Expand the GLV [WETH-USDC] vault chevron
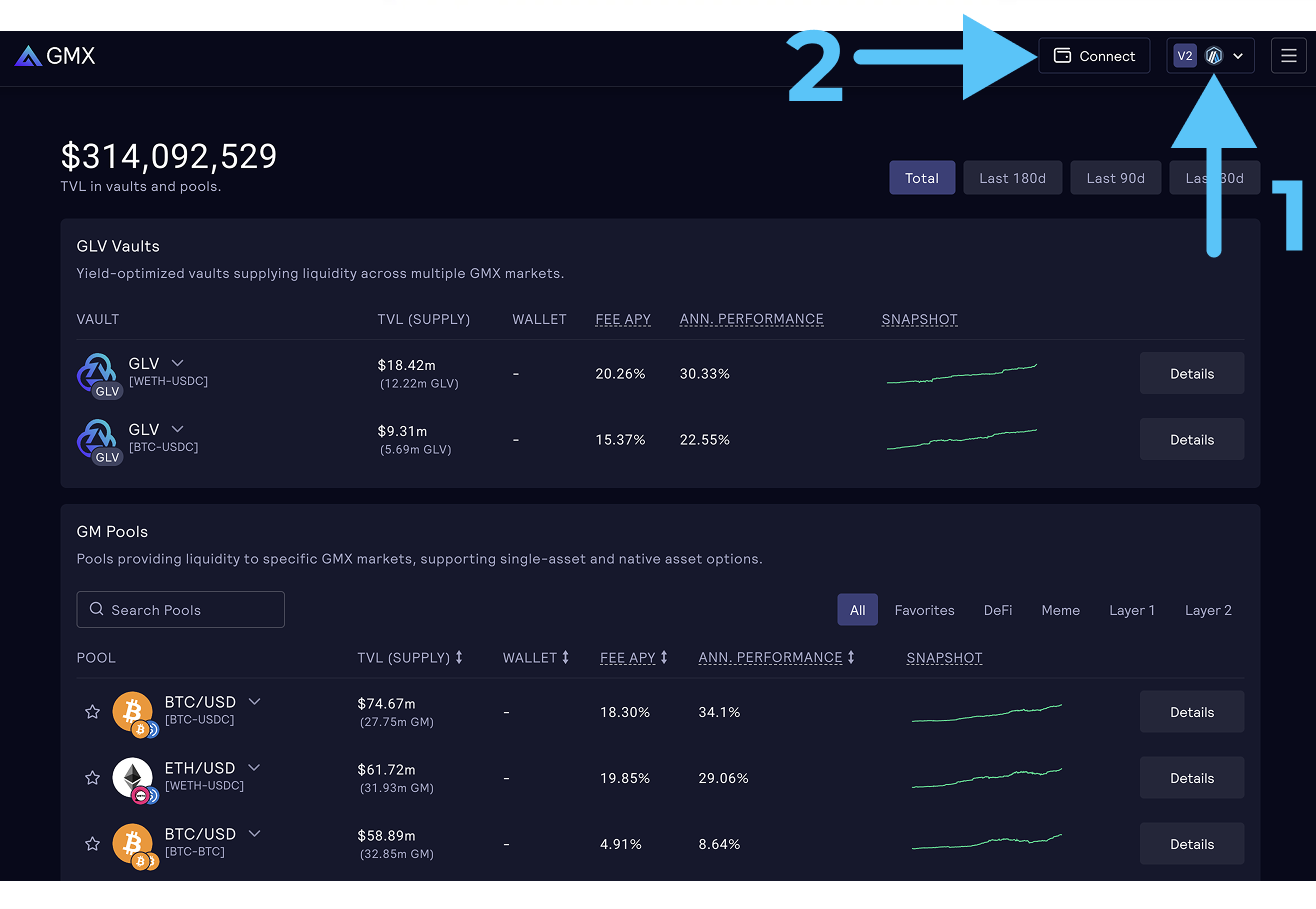The image size is (1316, 909). pyautogui.click(x=177, y=363)
